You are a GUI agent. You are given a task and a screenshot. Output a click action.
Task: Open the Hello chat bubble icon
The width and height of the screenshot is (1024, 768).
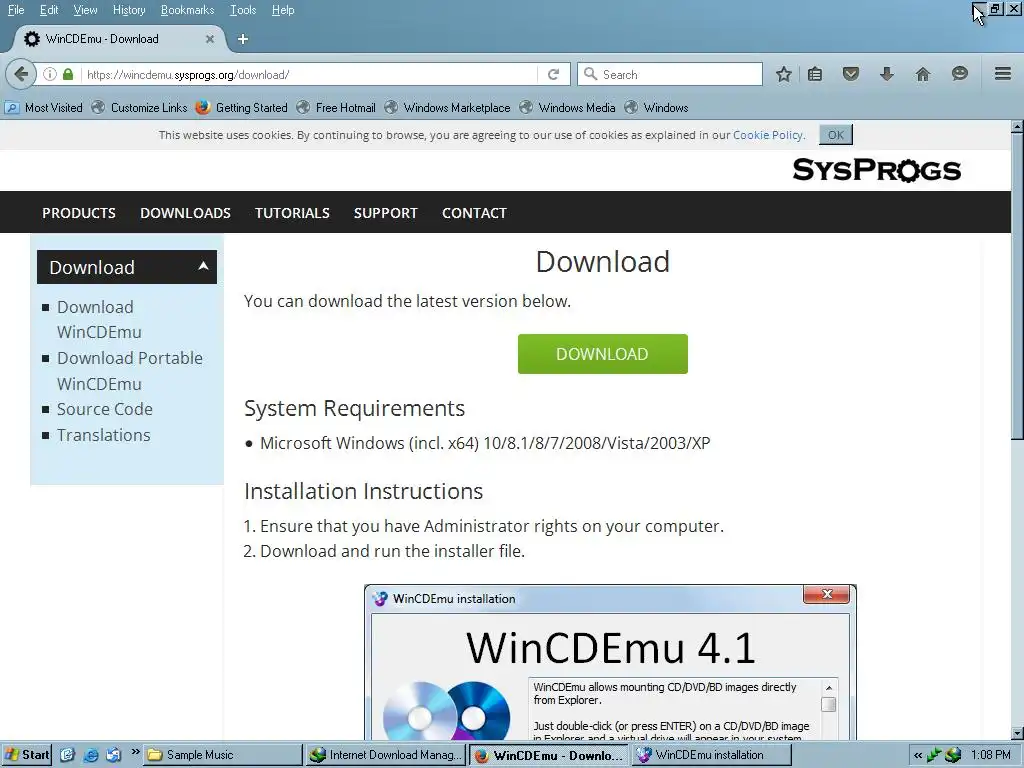pyautogui.click(x=959, y=74)
